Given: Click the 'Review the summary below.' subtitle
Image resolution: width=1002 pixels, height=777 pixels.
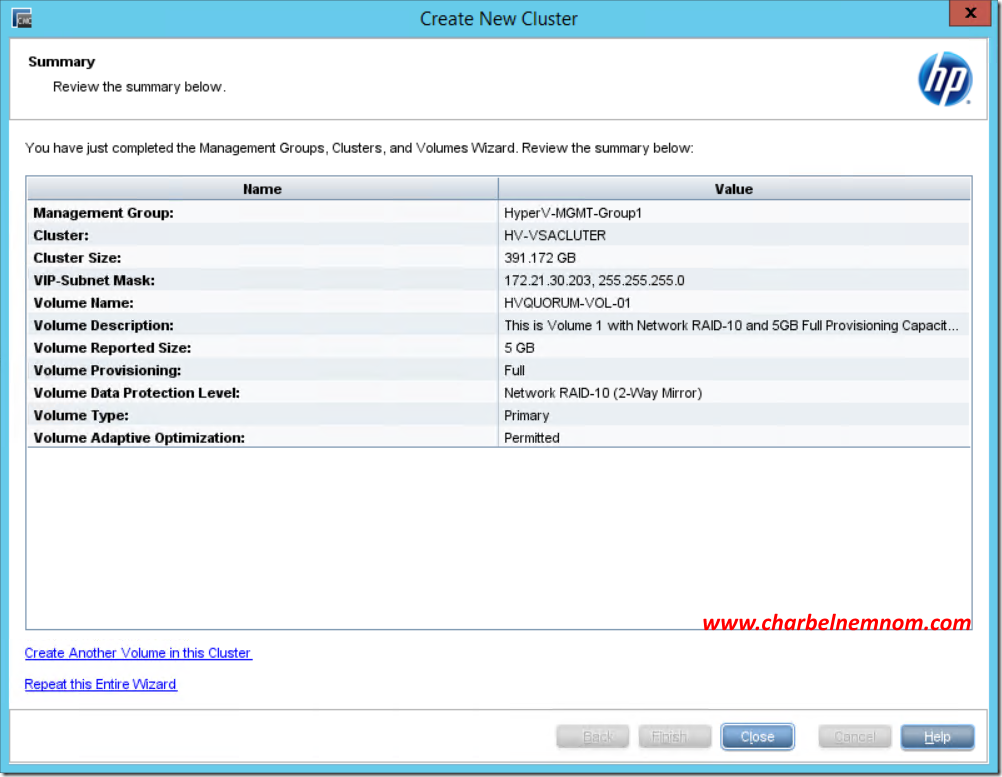Looking at the screenshot, I should pos(139,86).
